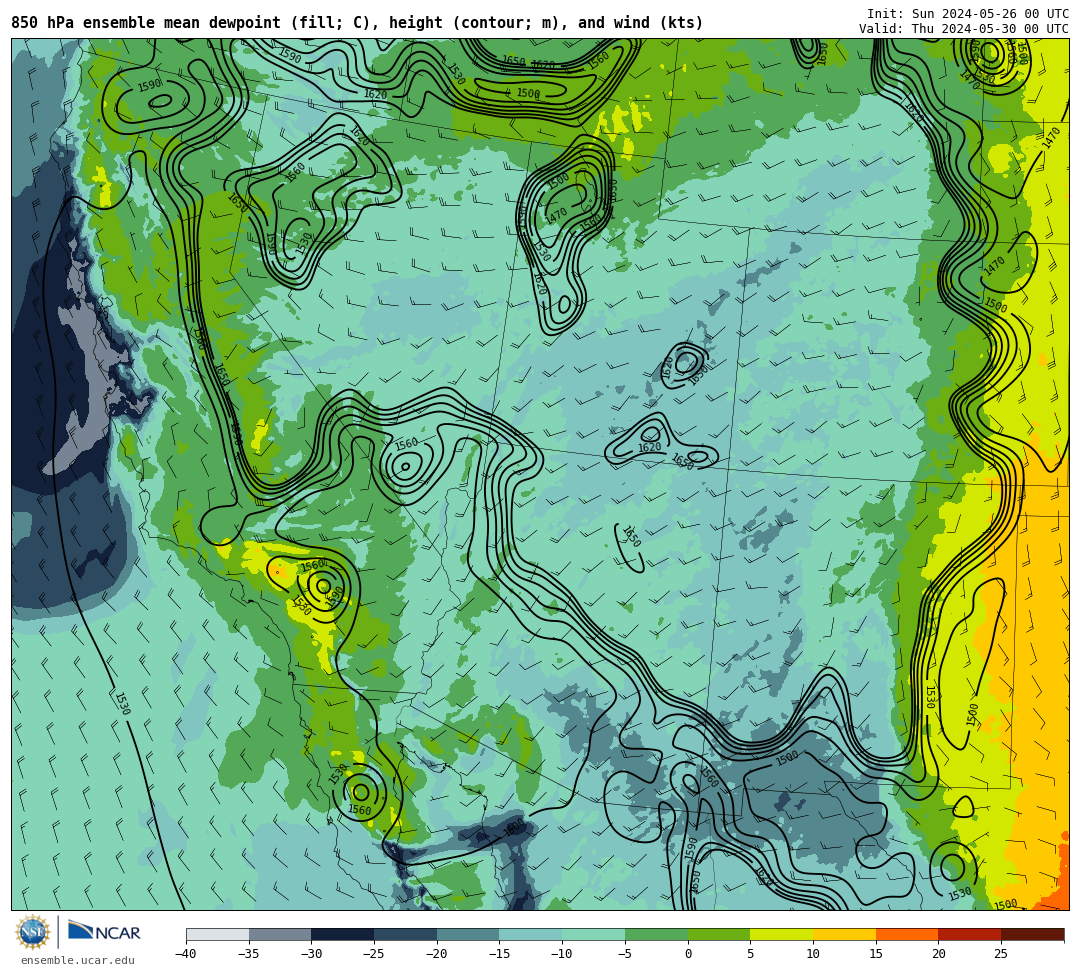This screenshot has width=1080, height=973.
Task: Select the Init: Sun 2024-05-26 00 UTC text
Action: click(x=968, y=14)
